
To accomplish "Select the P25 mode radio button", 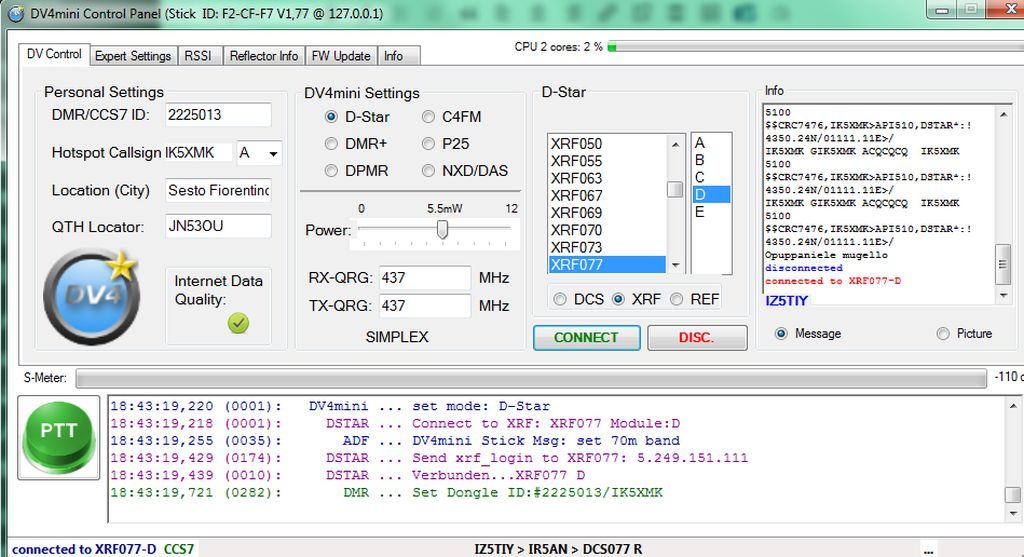I will (x=428, y=144).
